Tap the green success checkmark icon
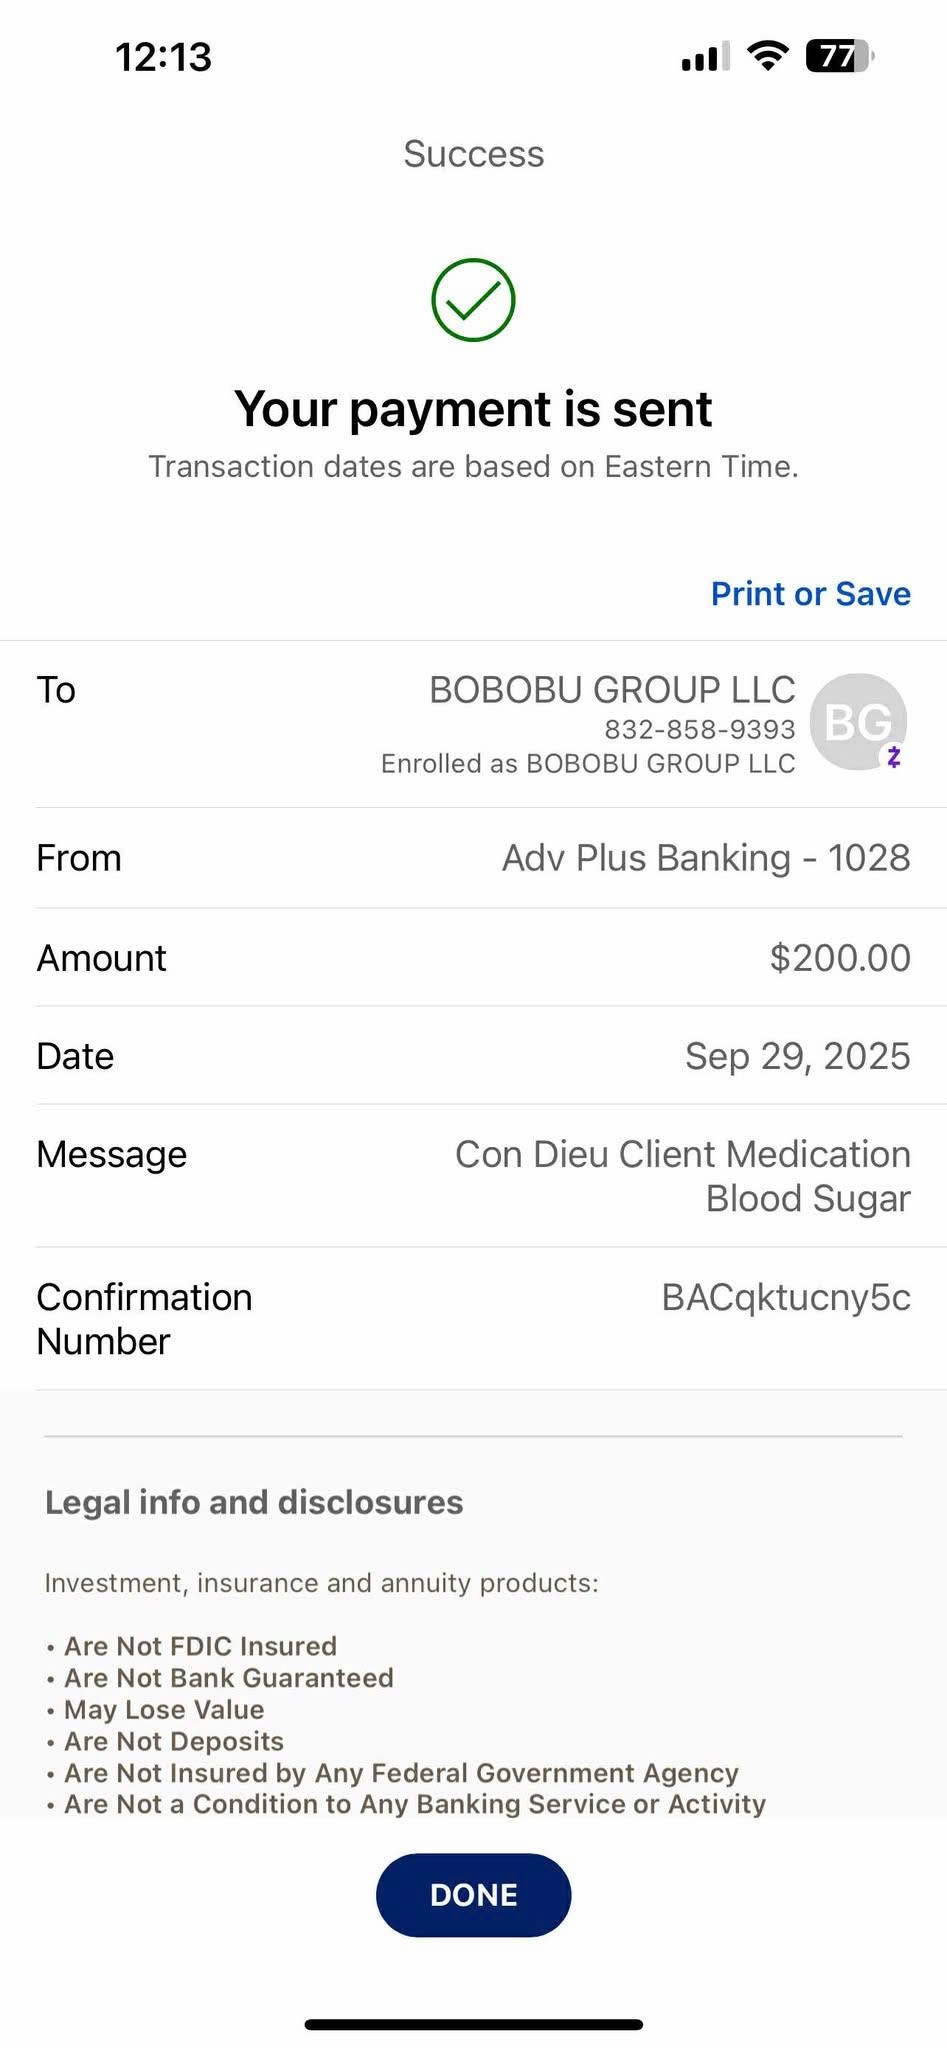This screenshot has height=2048, width=947. 473,300
